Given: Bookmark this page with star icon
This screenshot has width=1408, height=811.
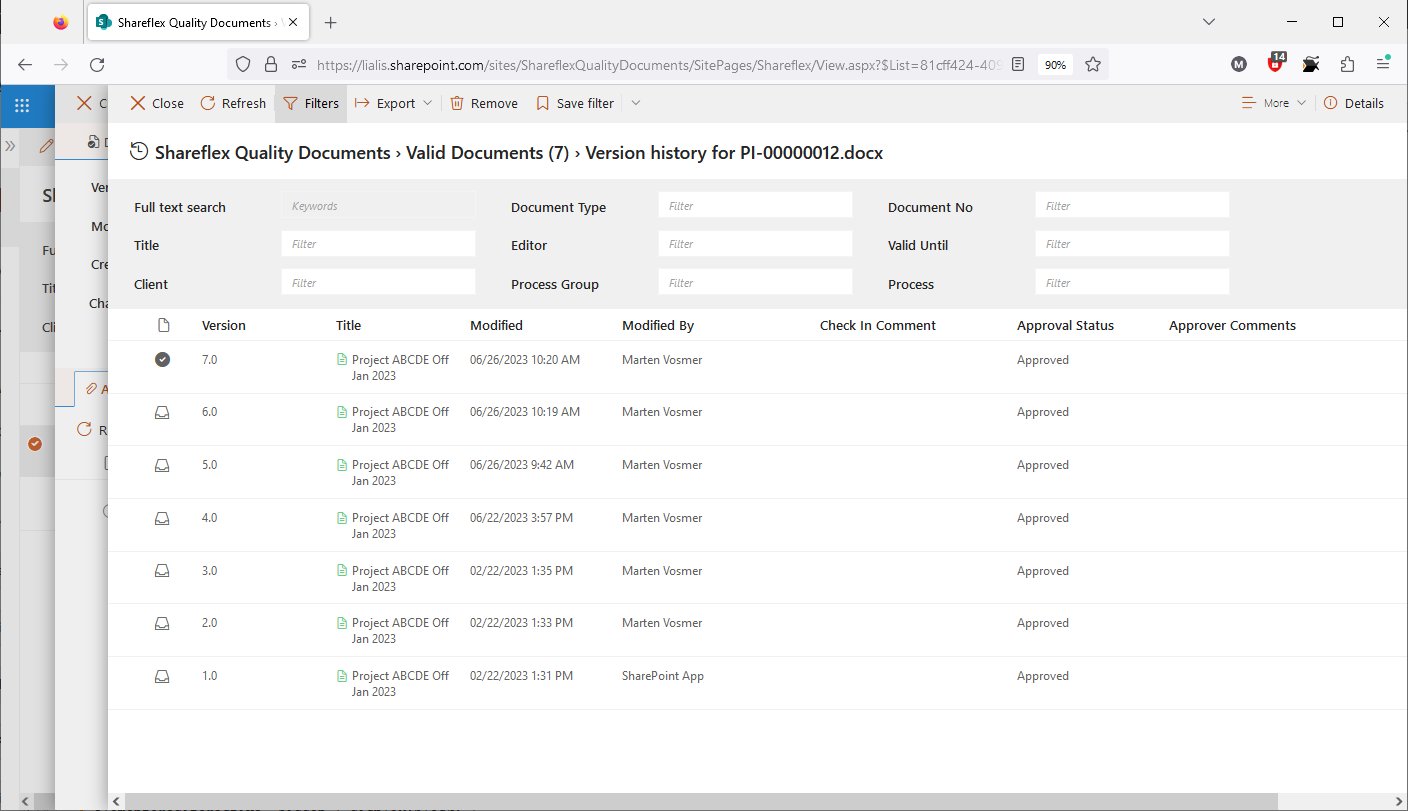Looking at the screenshot, I should [x=1093, y=64].
